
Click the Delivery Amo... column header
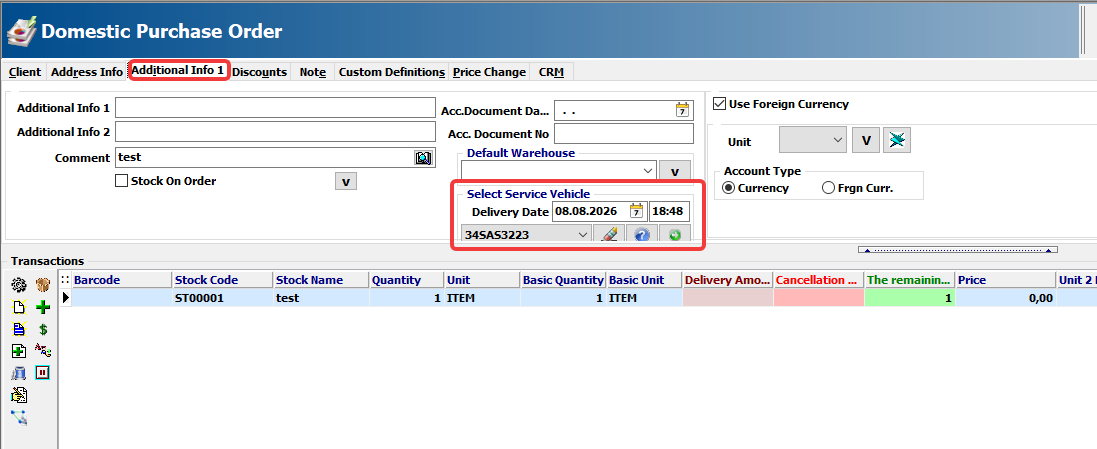click(x=728, y=280)
